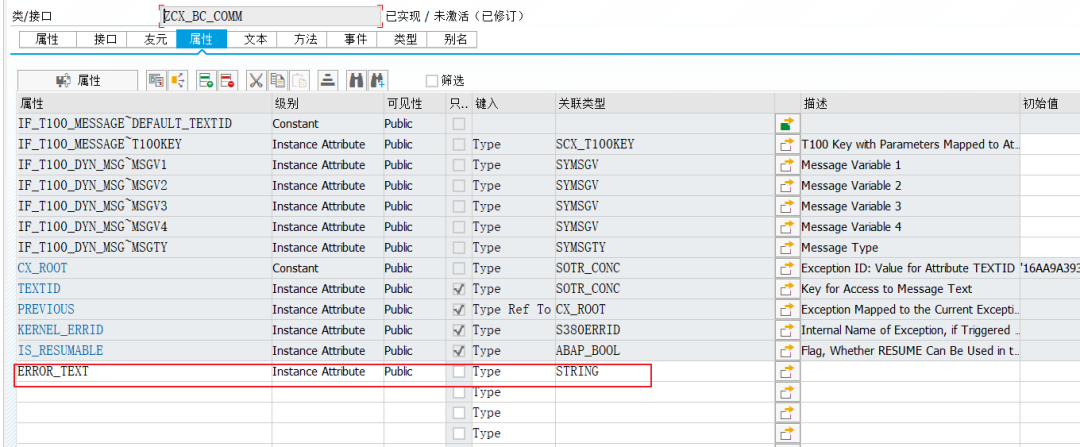Viewport: 1080px width, 447px height.
Task: Click the 级别 column header
Action: click(x=327, y=103)
